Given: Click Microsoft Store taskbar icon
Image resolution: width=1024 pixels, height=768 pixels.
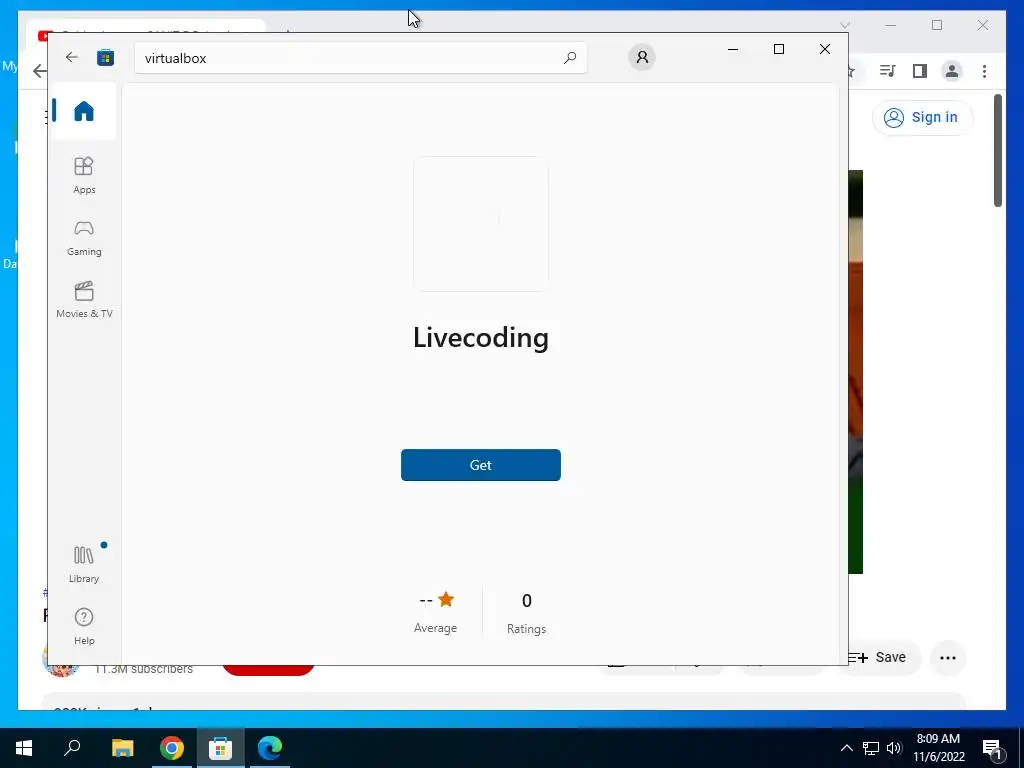Looking at the screenshot, I should [x=221, y=748].
